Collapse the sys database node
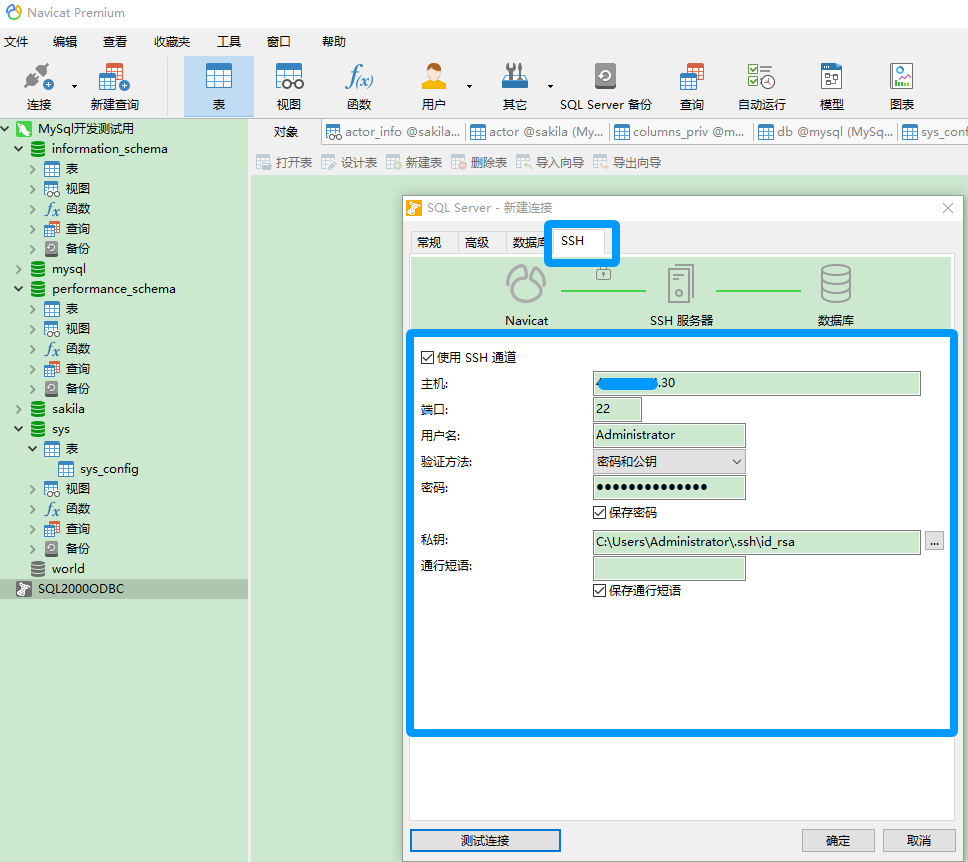Screen dimensions: 968x862 tap(19, 429)
